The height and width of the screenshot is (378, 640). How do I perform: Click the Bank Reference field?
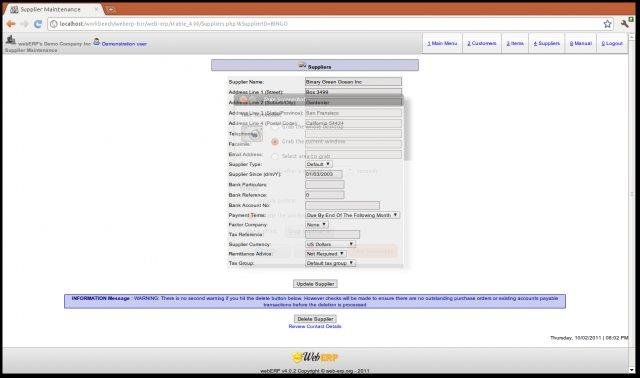tap(324, 195)
